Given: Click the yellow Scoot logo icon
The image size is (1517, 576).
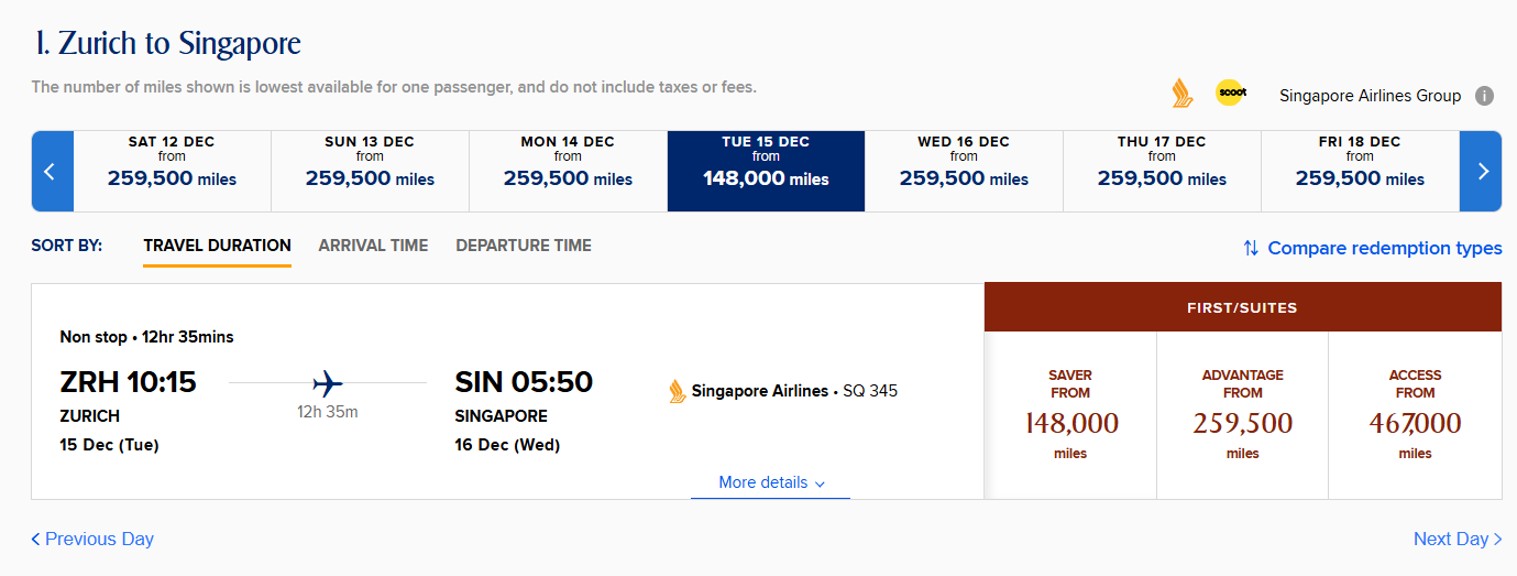Looking at the screenshot, I should tap(1230, 94).
